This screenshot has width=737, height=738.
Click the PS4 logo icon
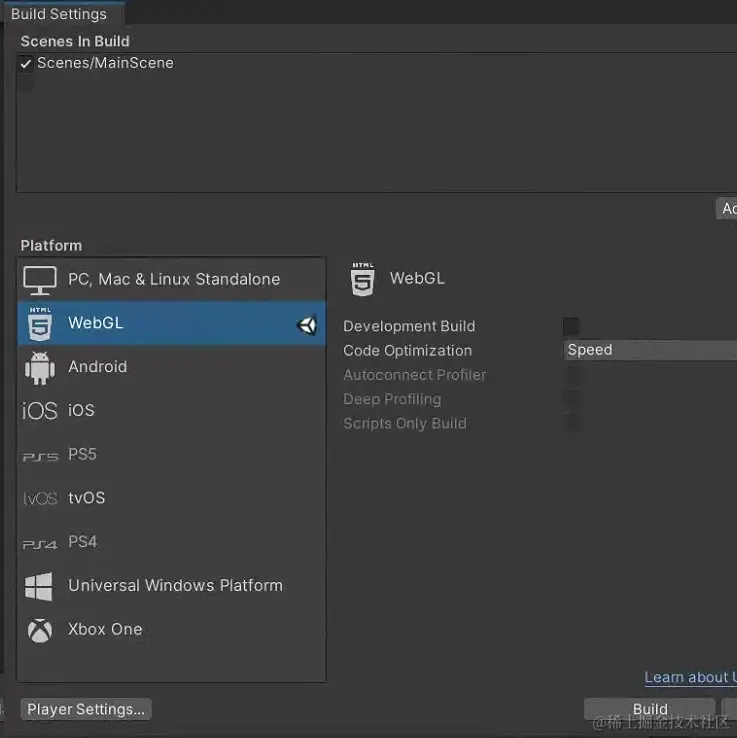40,545
